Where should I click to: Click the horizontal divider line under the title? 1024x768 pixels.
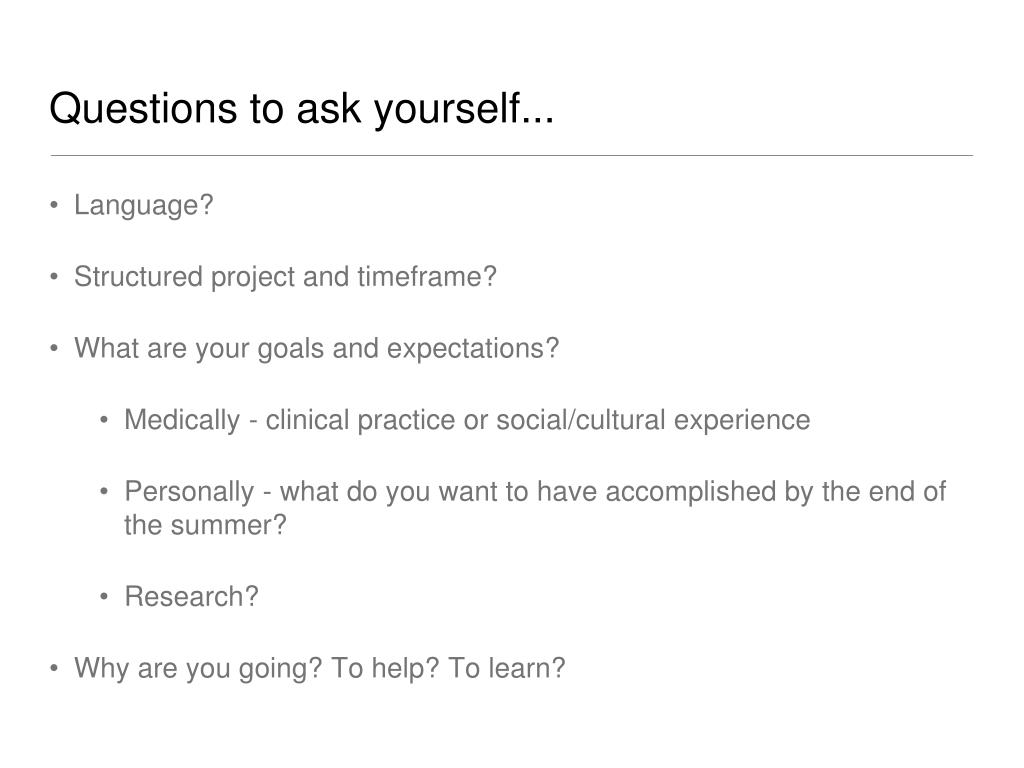click(511, 155)
